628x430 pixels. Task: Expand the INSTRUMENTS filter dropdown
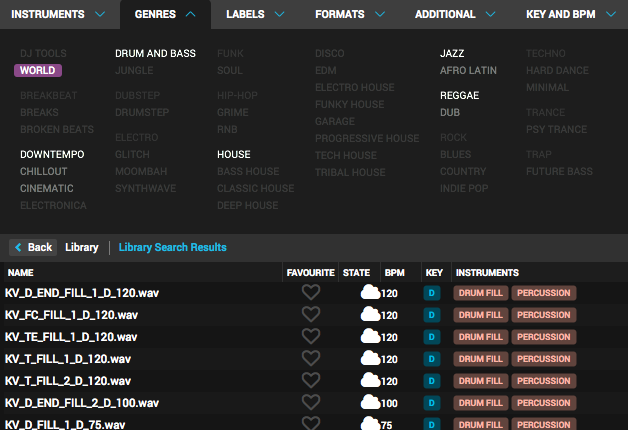pos(58,14)
